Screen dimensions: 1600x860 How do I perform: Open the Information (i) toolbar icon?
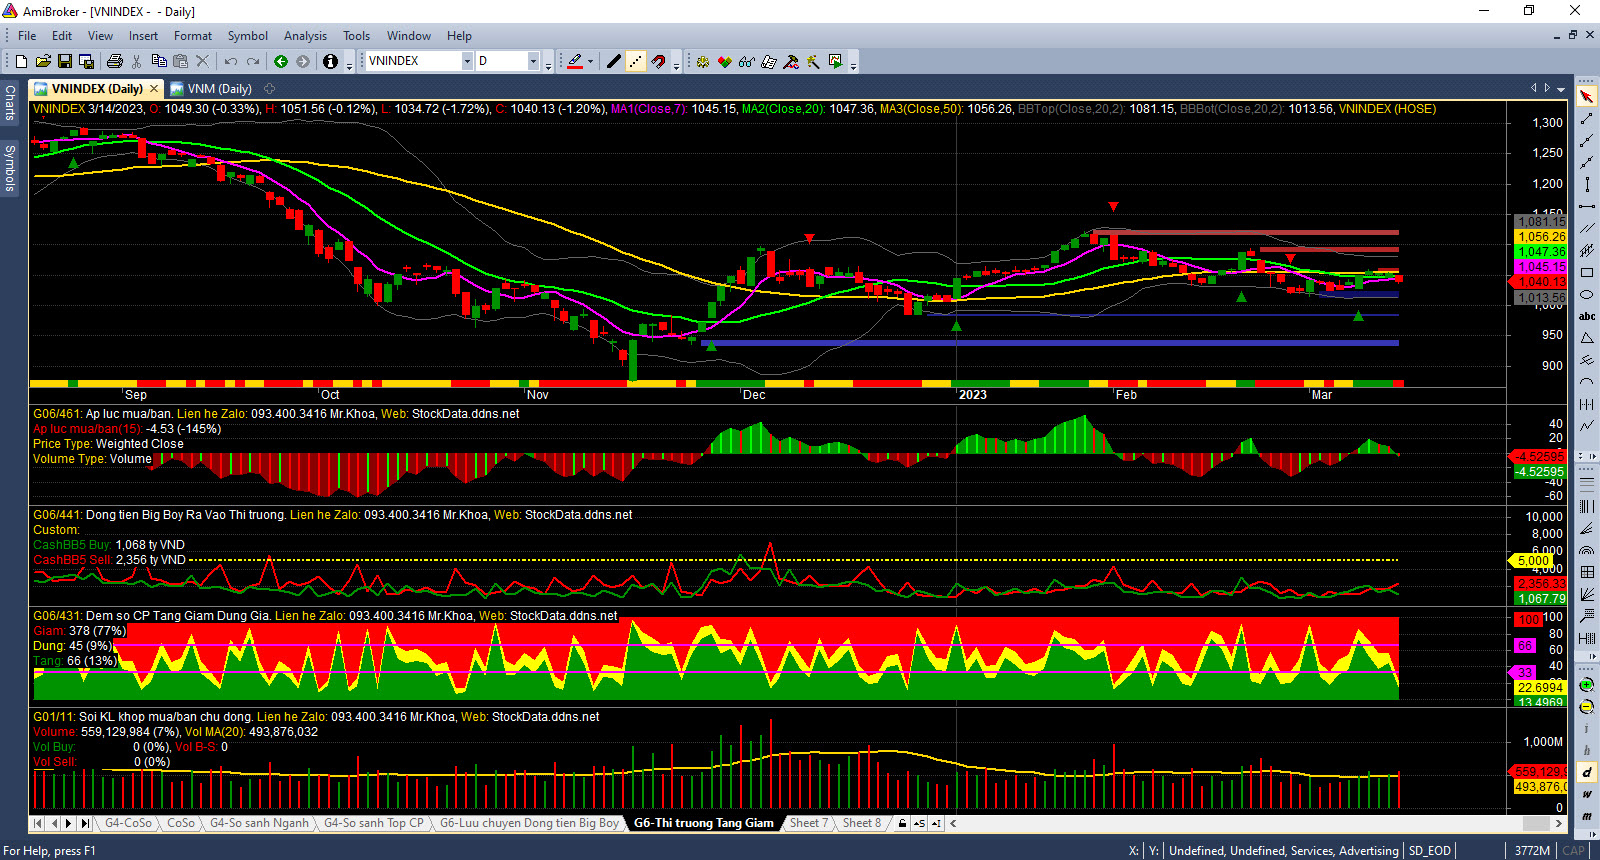coord(331,61)
